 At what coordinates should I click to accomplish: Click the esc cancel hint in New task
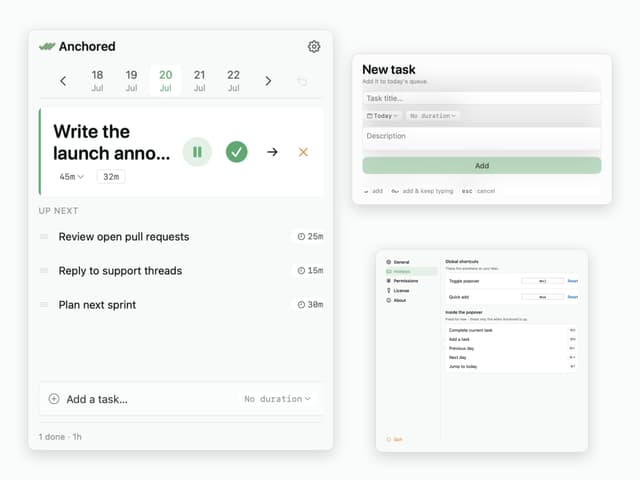[x=478, y=191]
